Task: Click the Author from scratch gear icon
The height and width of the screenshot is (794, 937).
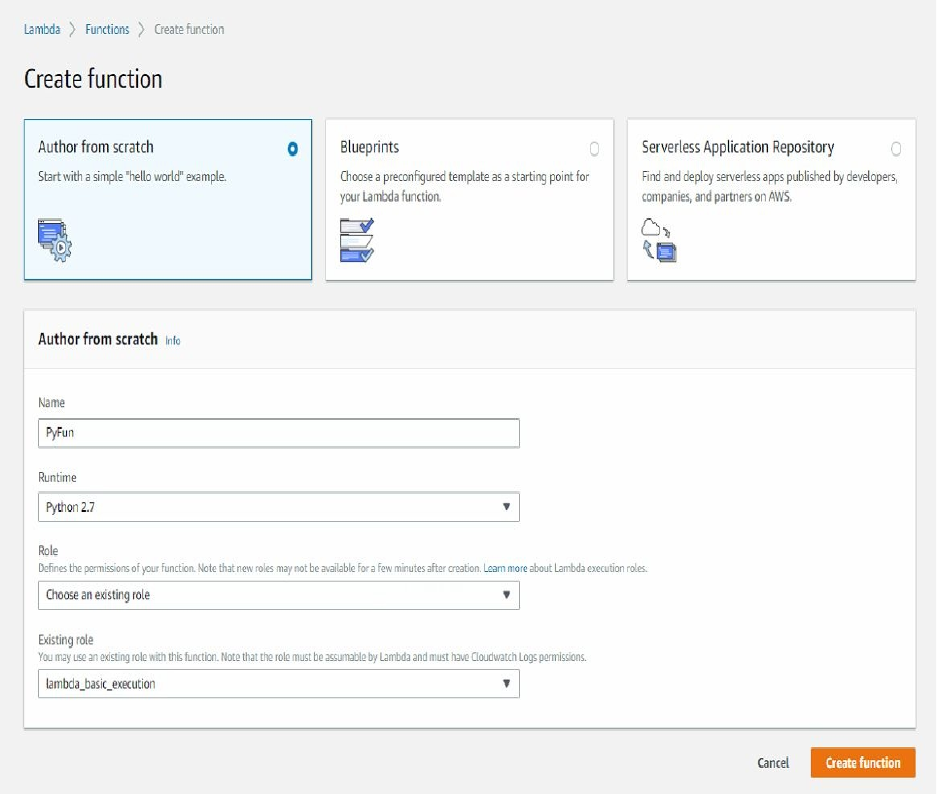Action: click(55, 240)
